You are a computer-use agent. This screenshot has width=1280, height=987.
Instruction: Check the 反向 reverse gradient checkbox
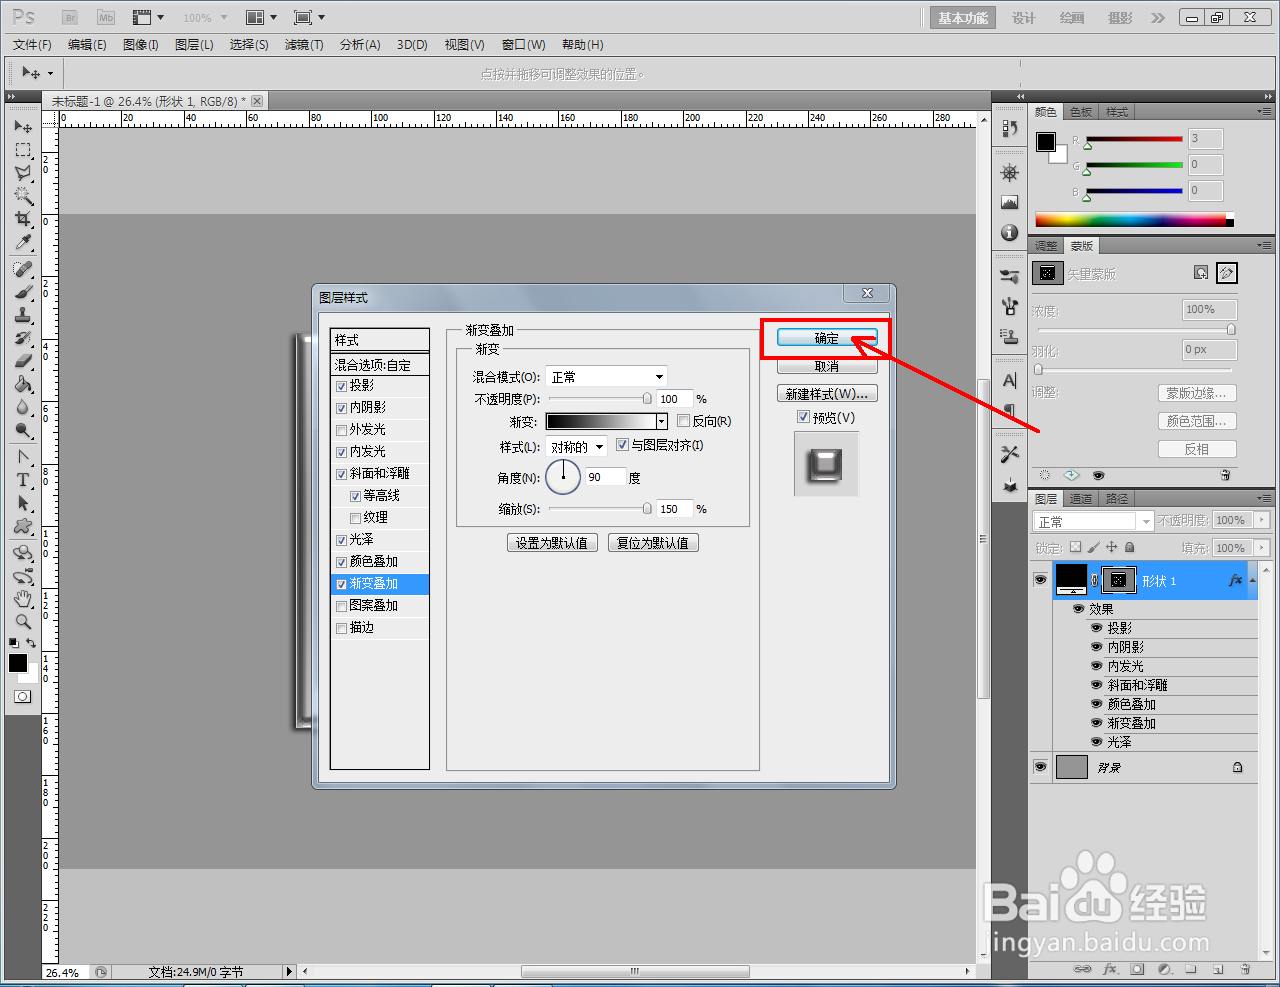pyautogui.click(x=684, y=421)
